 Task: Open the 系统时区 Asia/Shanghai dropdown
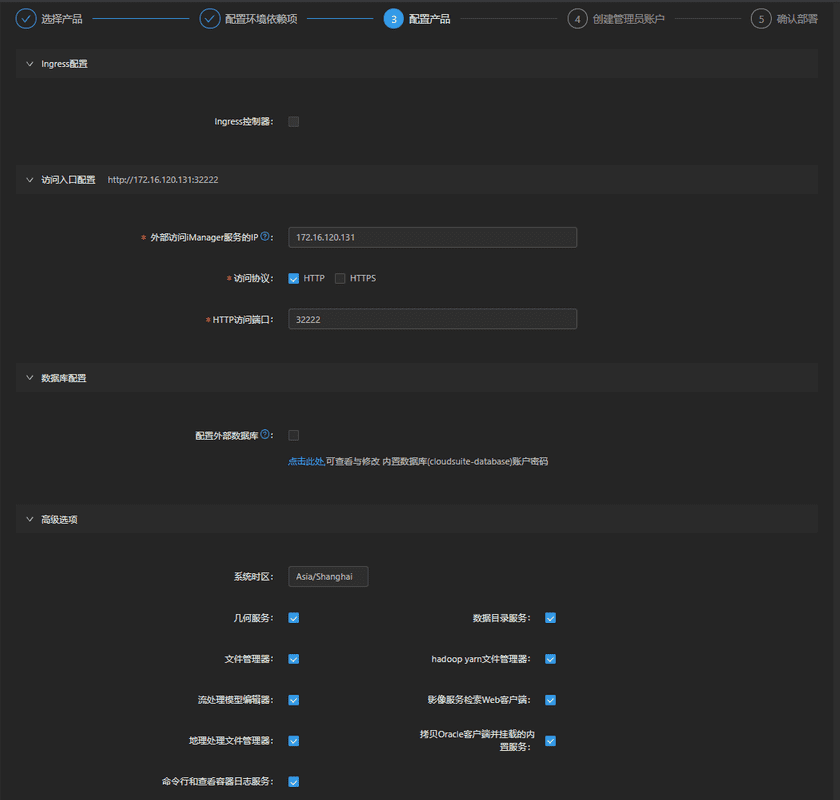[328, 577]
